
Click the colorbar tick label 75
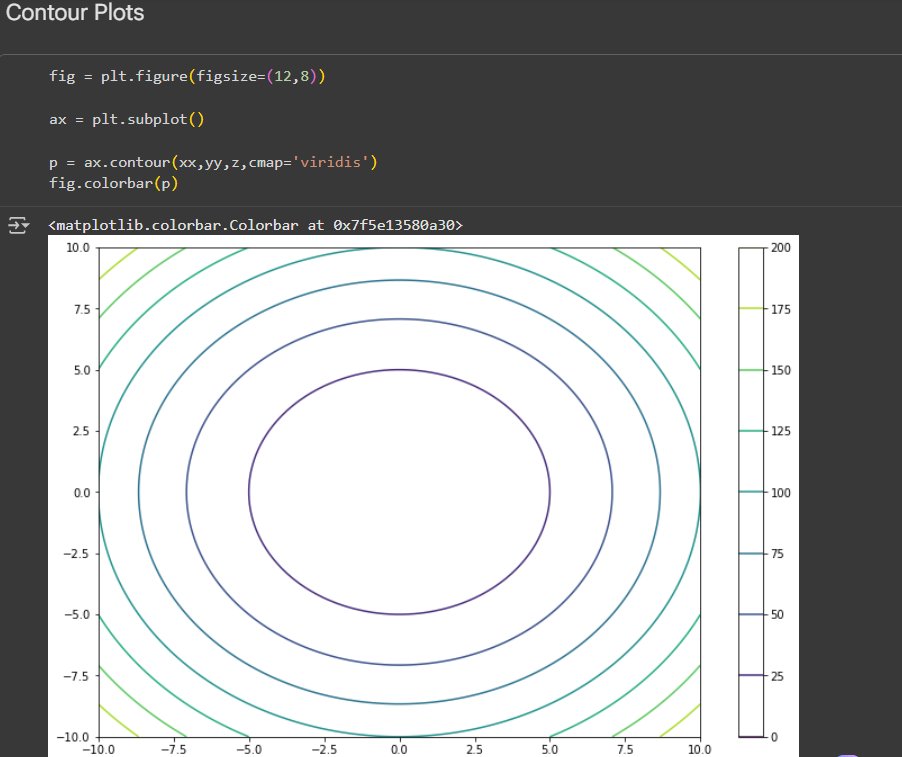(x=777, y=554)
